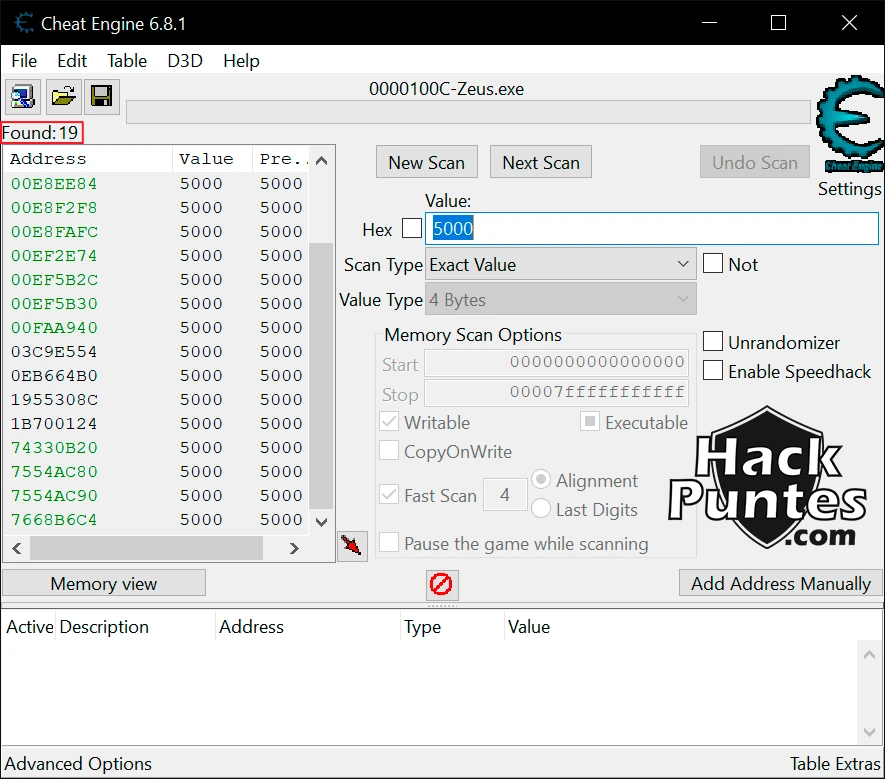Open the File menu
The image size is (885, 779).
(24, 61)
